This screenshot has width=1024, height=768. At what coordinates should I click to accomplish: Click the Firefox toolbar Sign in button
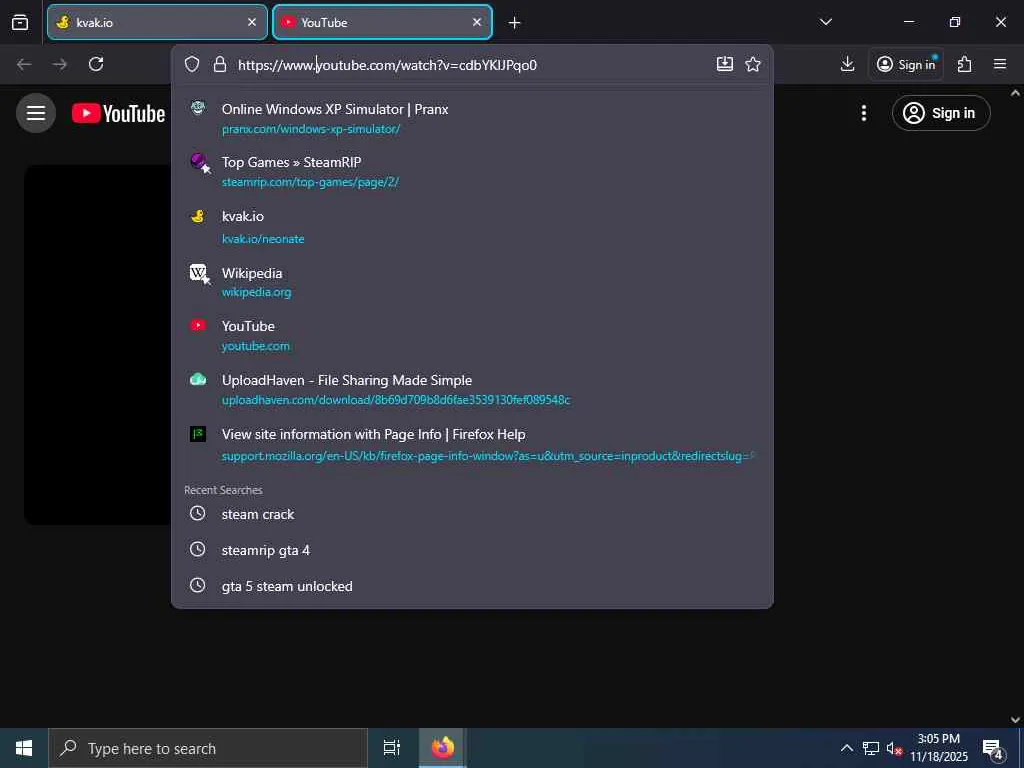[x=906, y=64]
